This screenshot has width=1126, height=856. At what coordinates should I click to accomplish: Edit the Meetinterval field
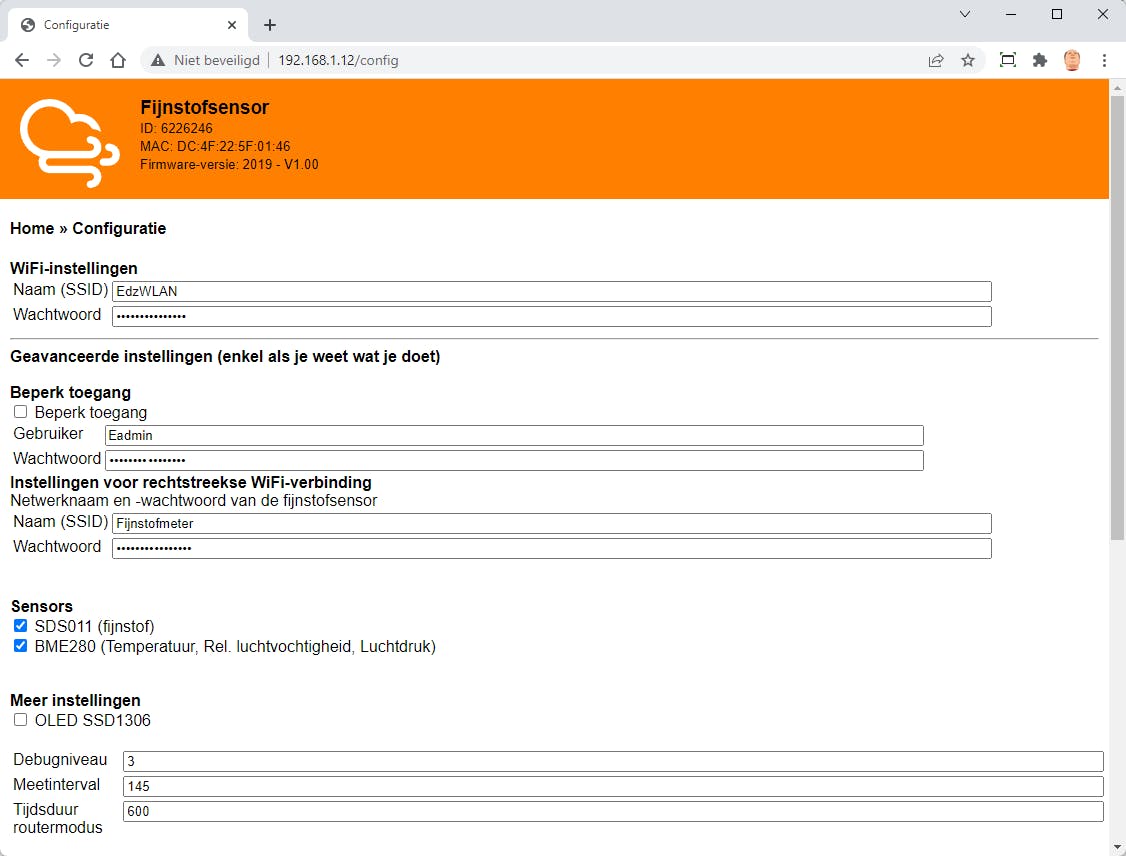(x=613, y=786)
